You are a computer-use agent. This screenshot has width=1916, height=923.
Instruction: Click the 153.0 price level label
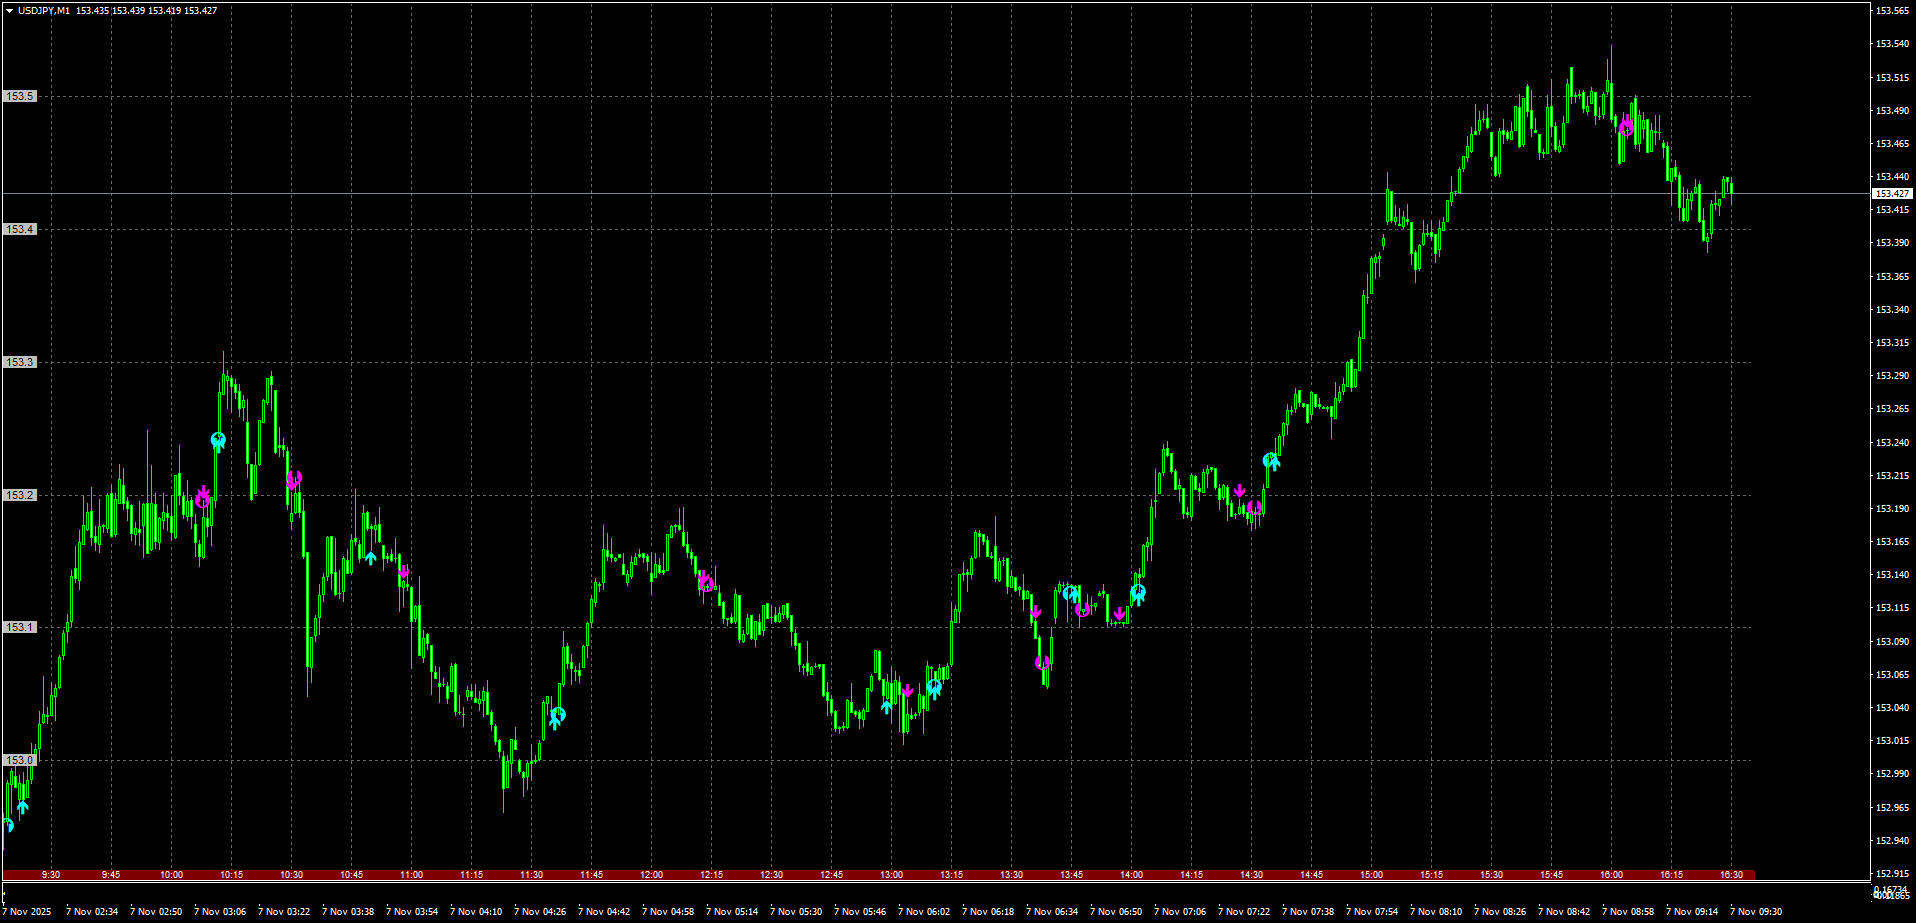pos(20,760)
